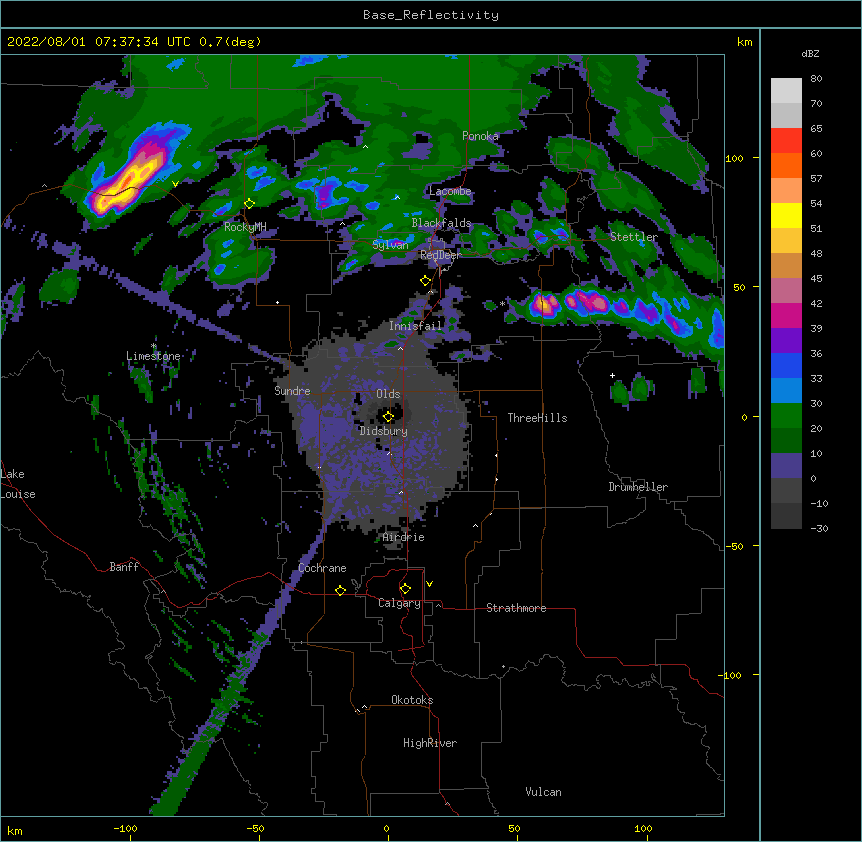Click the yellow marker below Cochrane
The width and height of the screenshot is (862, 842).
click(x=340, y=590)
